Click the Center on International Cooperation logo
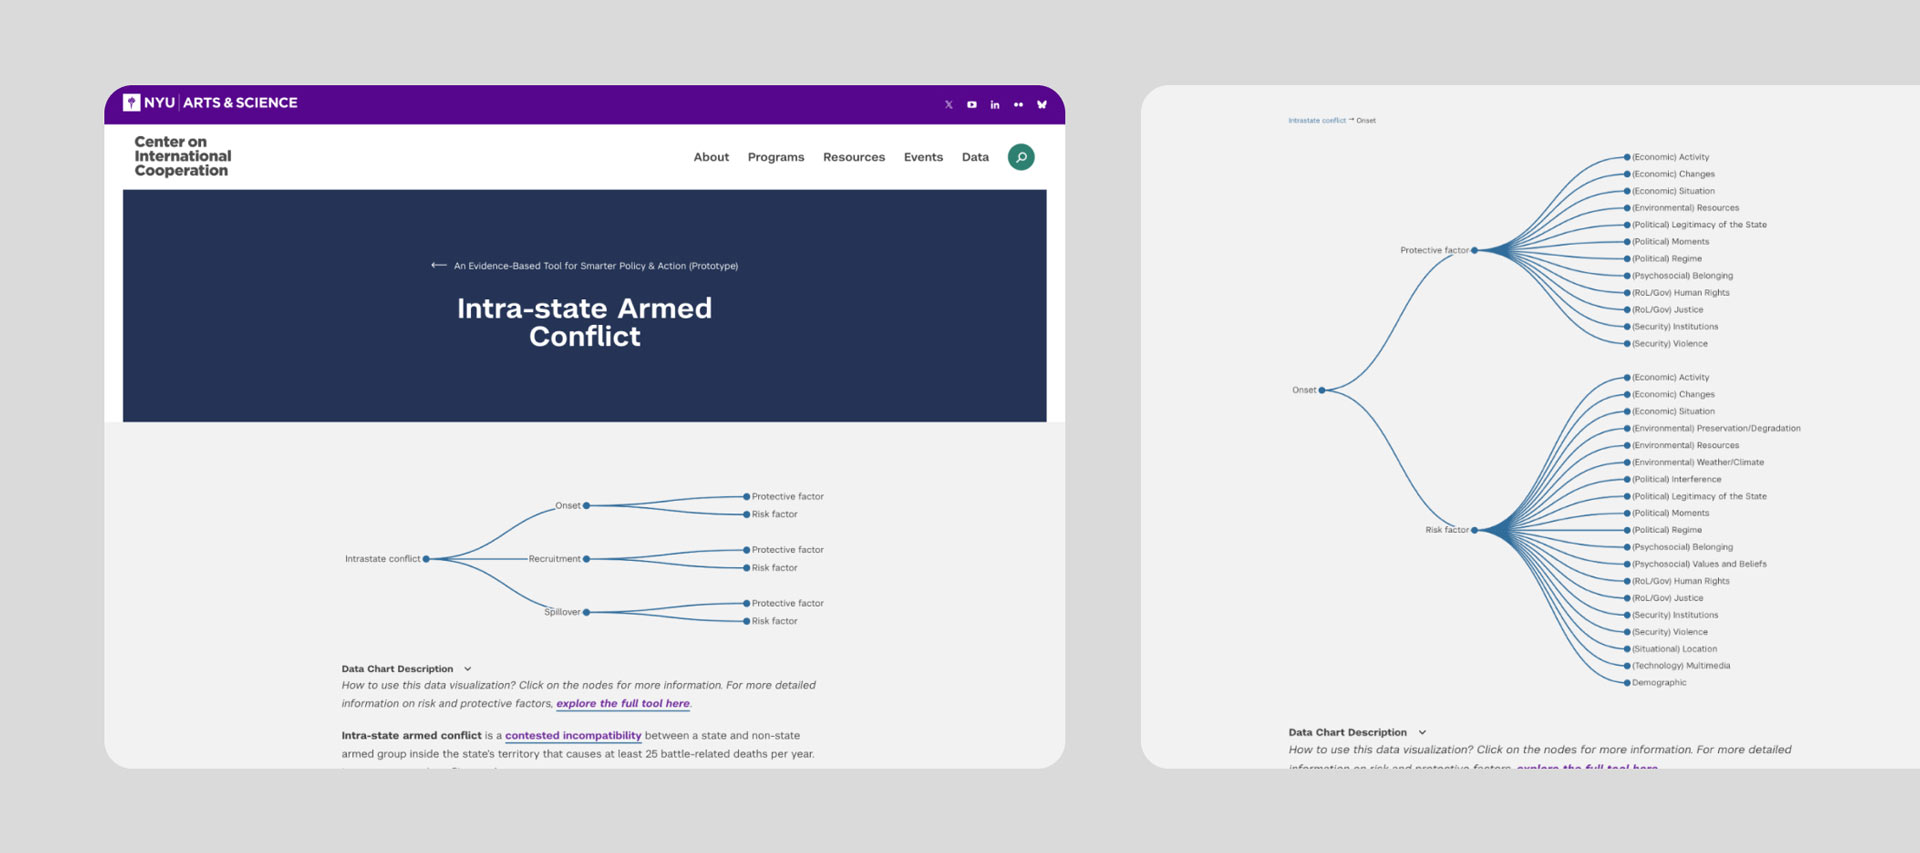 183,157
